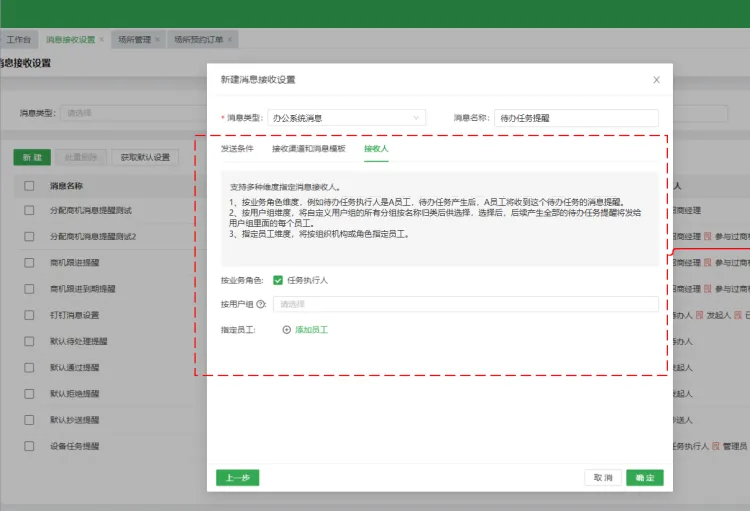Open background 消息类型 filter dropdown

click(x=134, y=113)
